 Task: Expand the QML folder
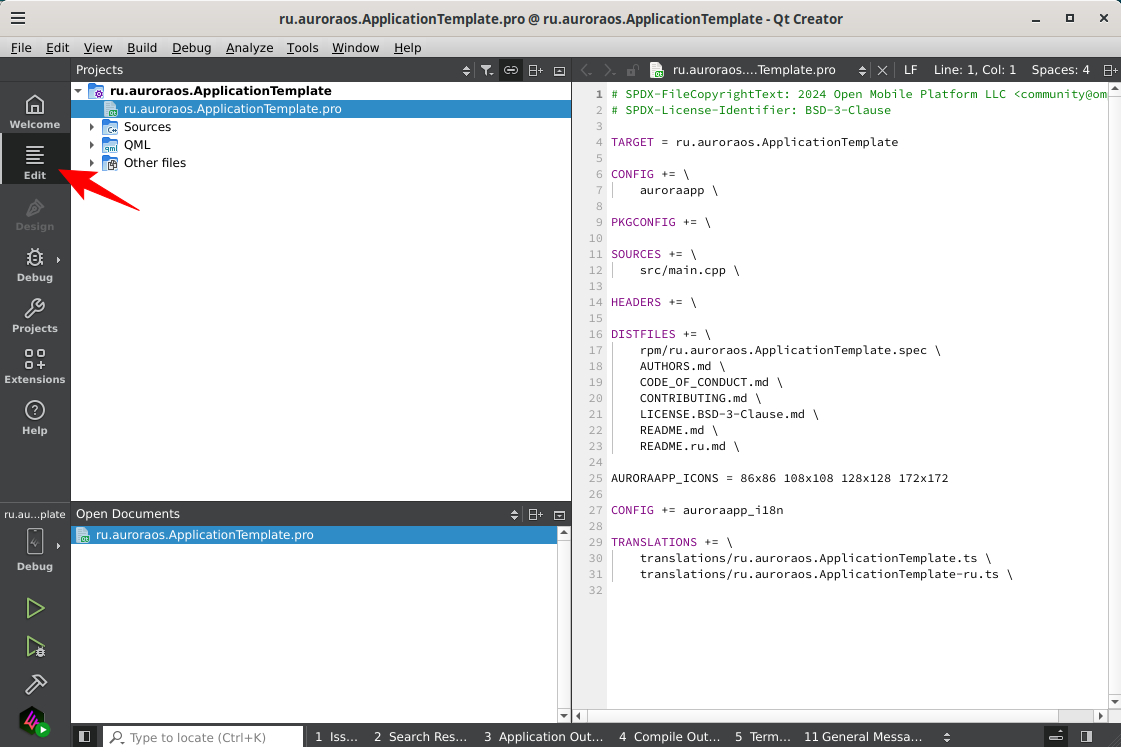coord(92,144)
